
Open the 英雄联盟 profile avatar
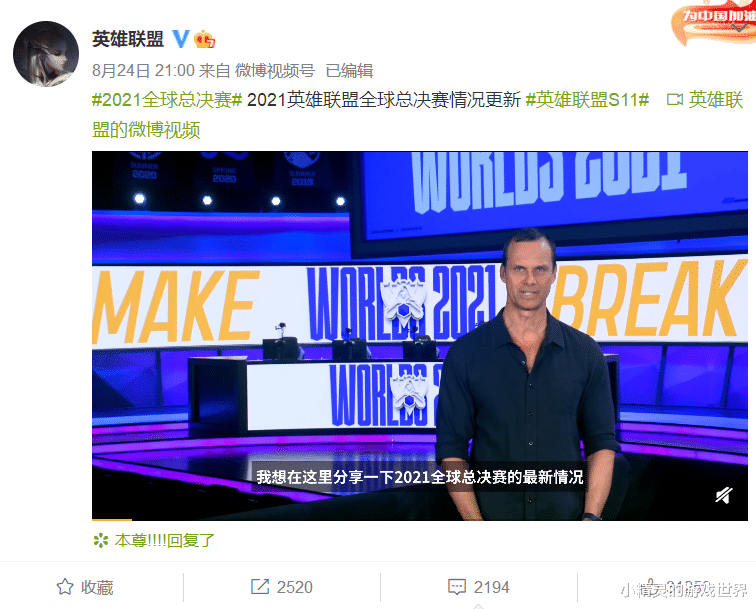click(46, 54)
